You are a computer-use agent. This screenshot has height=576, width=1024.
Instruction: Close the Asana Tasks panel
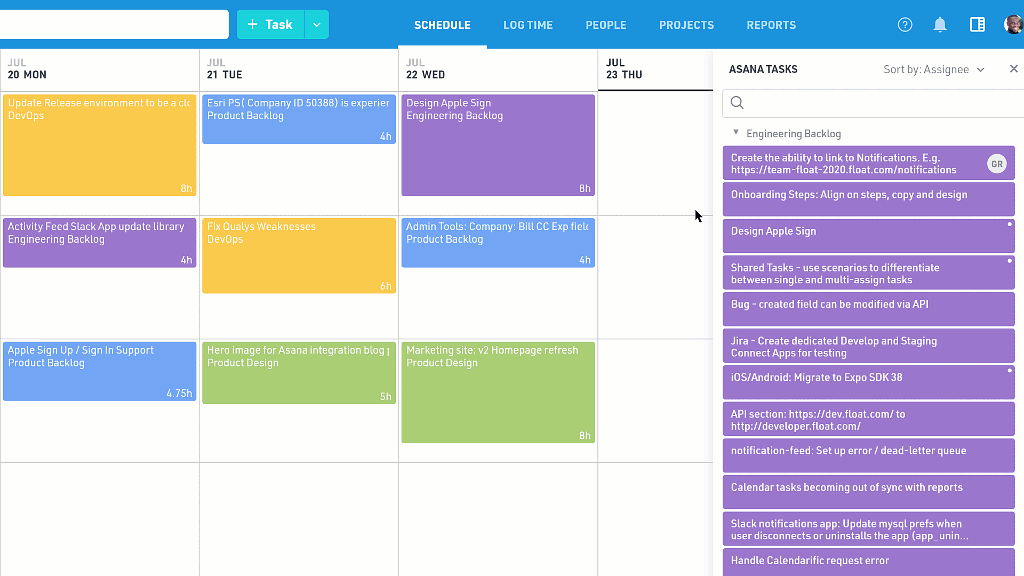tap(1013, 69)
